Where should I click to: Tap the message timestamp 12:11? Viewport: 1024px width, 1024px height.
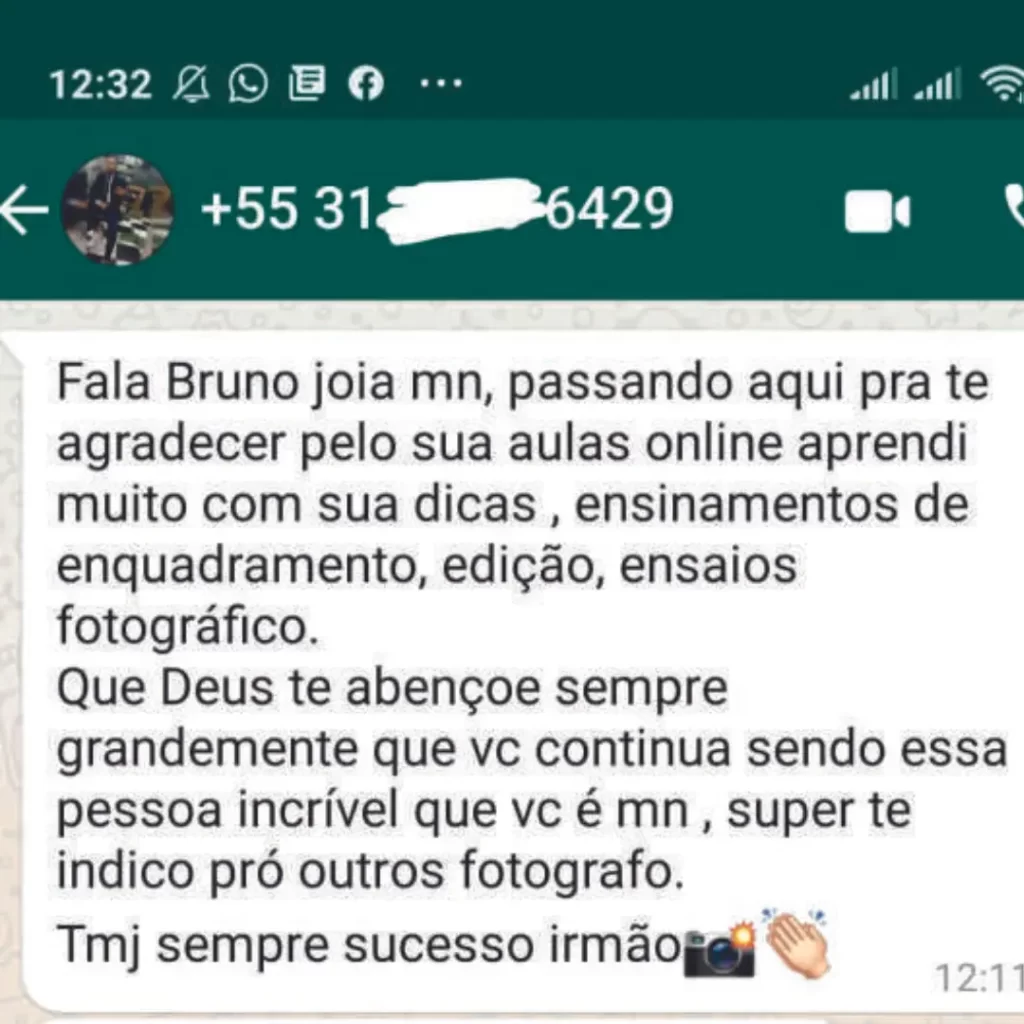coord(979,978)
